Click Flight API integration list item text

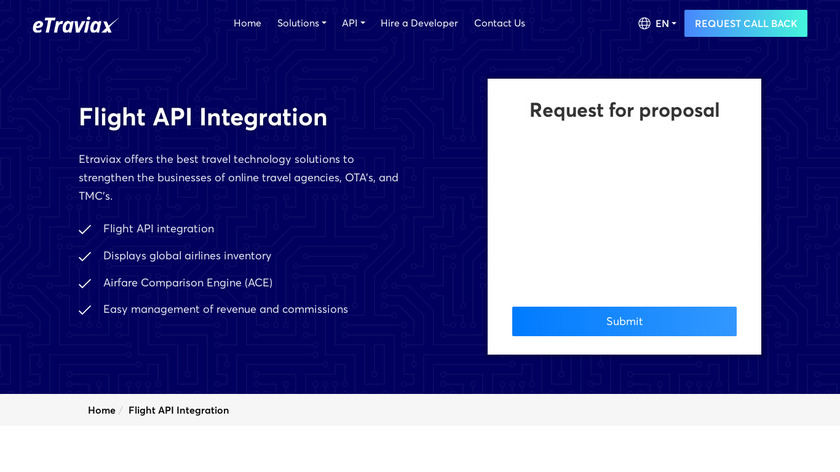click(159, 229)
